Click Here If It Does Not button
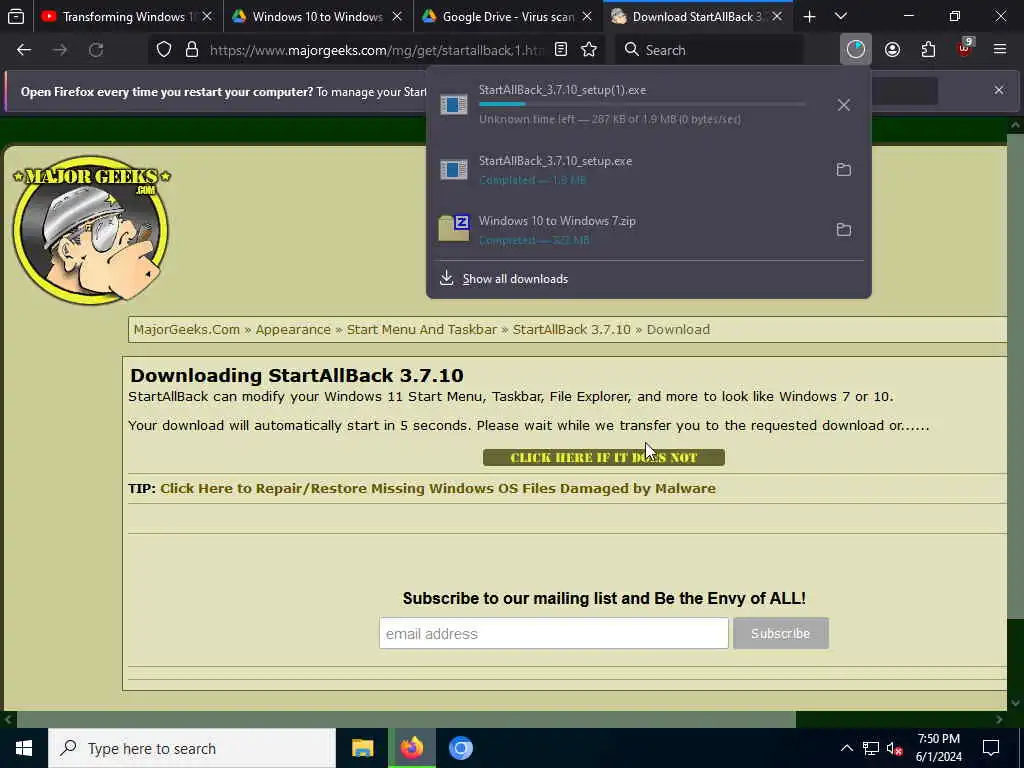This screenshot has height=768, width=1024. pyautogui.click(x=604, y=458)
